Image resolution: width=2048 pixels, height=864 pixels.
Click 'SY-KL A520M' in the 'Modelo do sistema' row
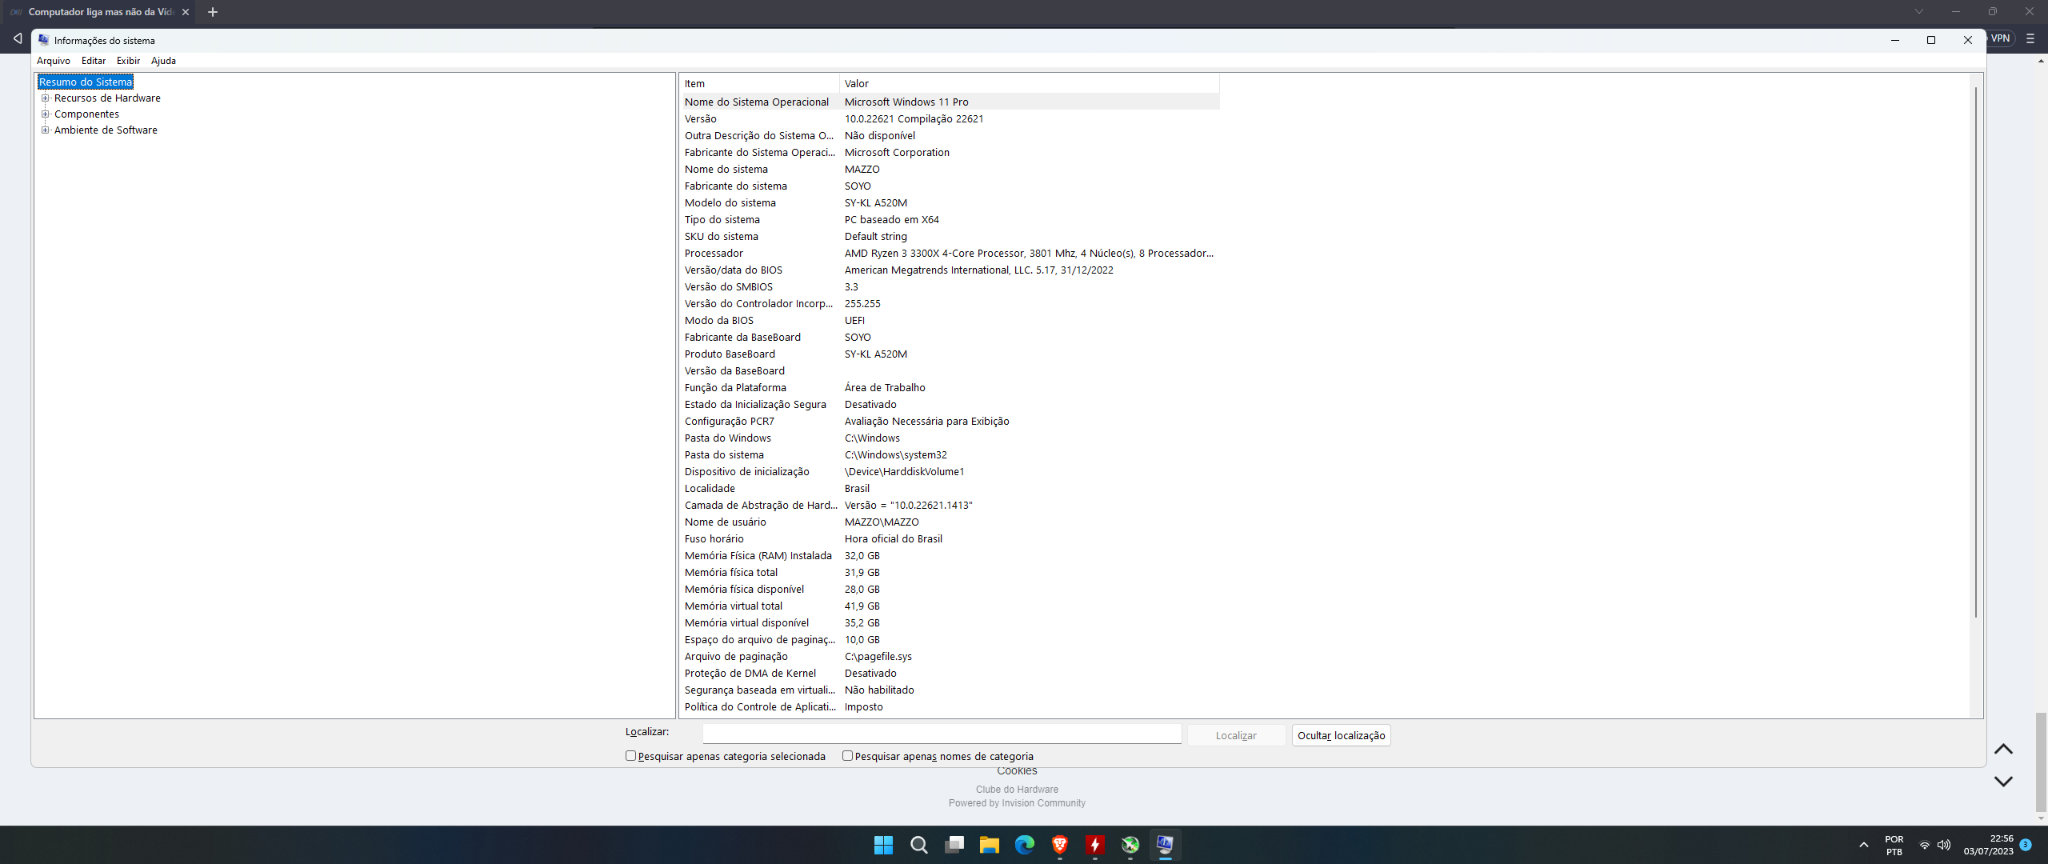coord(876,203)
